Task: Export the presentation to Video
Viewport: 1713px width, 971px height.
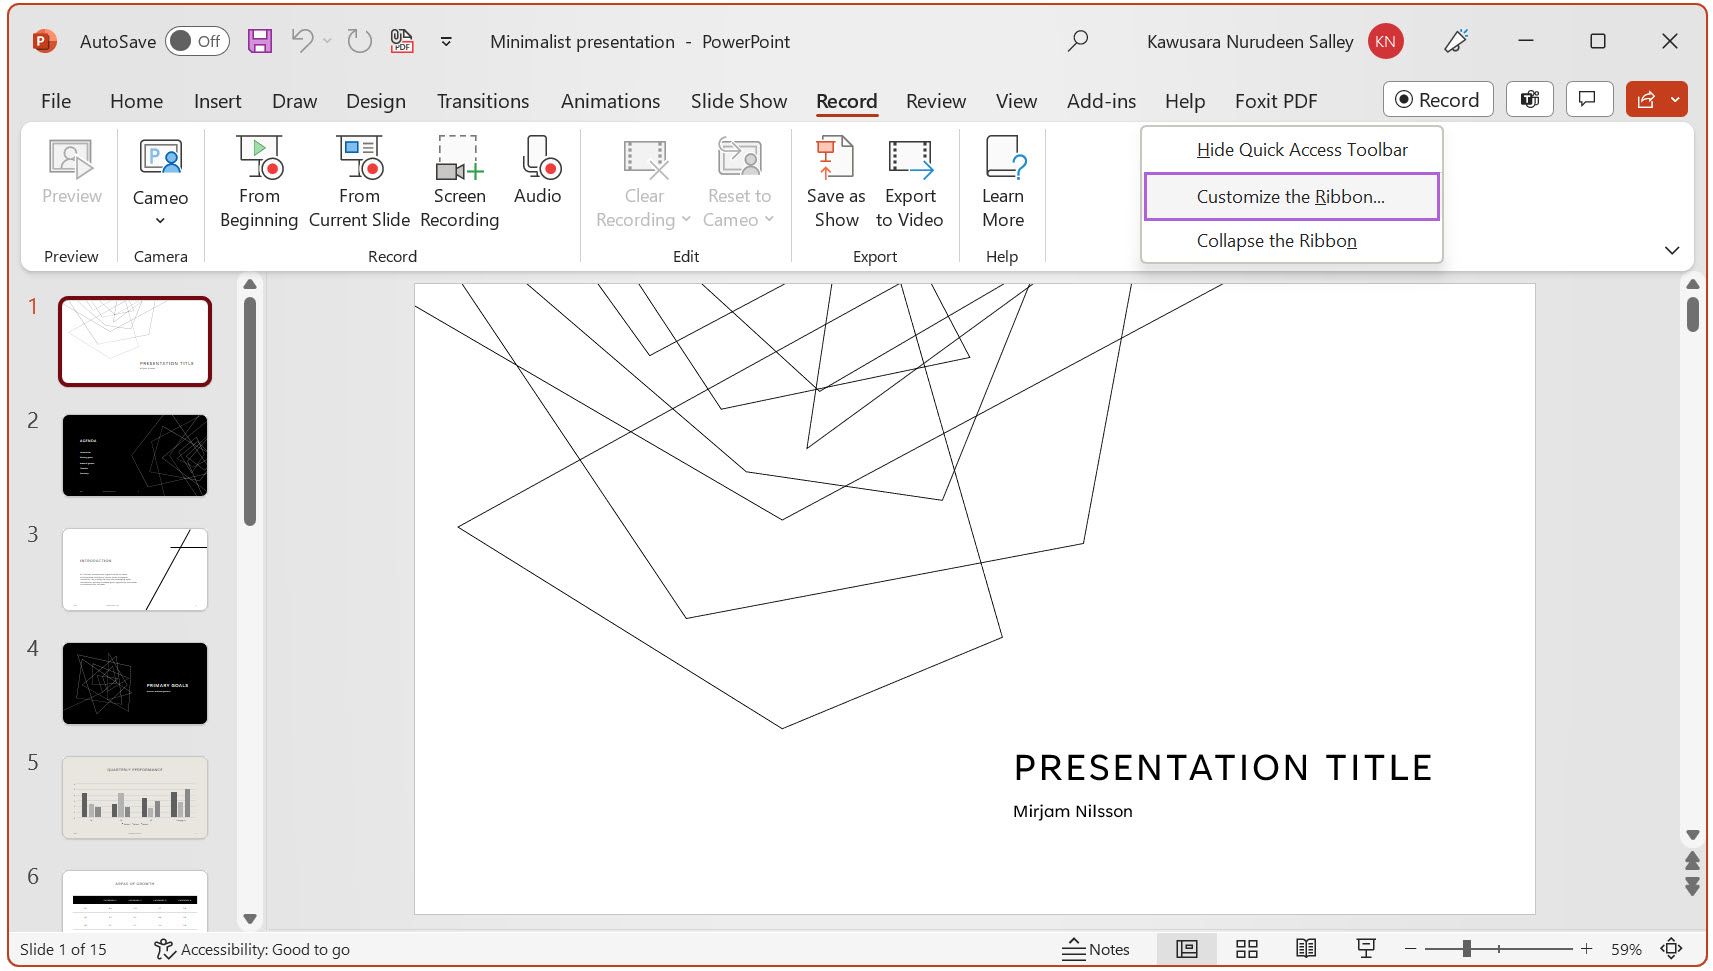Action: (x=910, y=180)
